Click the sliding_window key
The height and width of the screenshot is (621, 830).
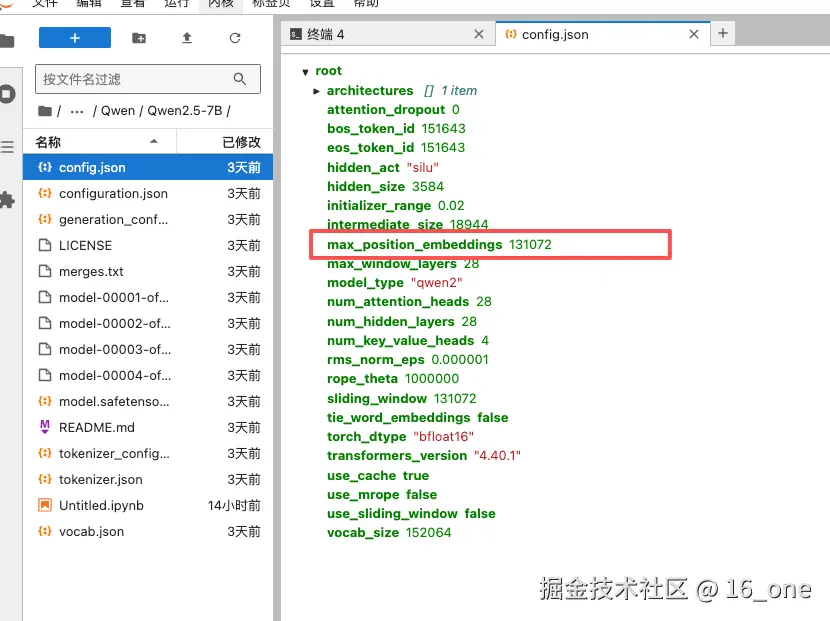pos(377,398)
